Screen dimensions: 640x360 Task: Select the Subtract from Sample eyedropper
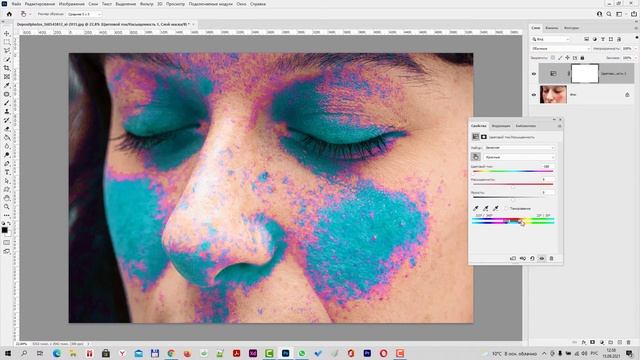[x=496, y=209]
